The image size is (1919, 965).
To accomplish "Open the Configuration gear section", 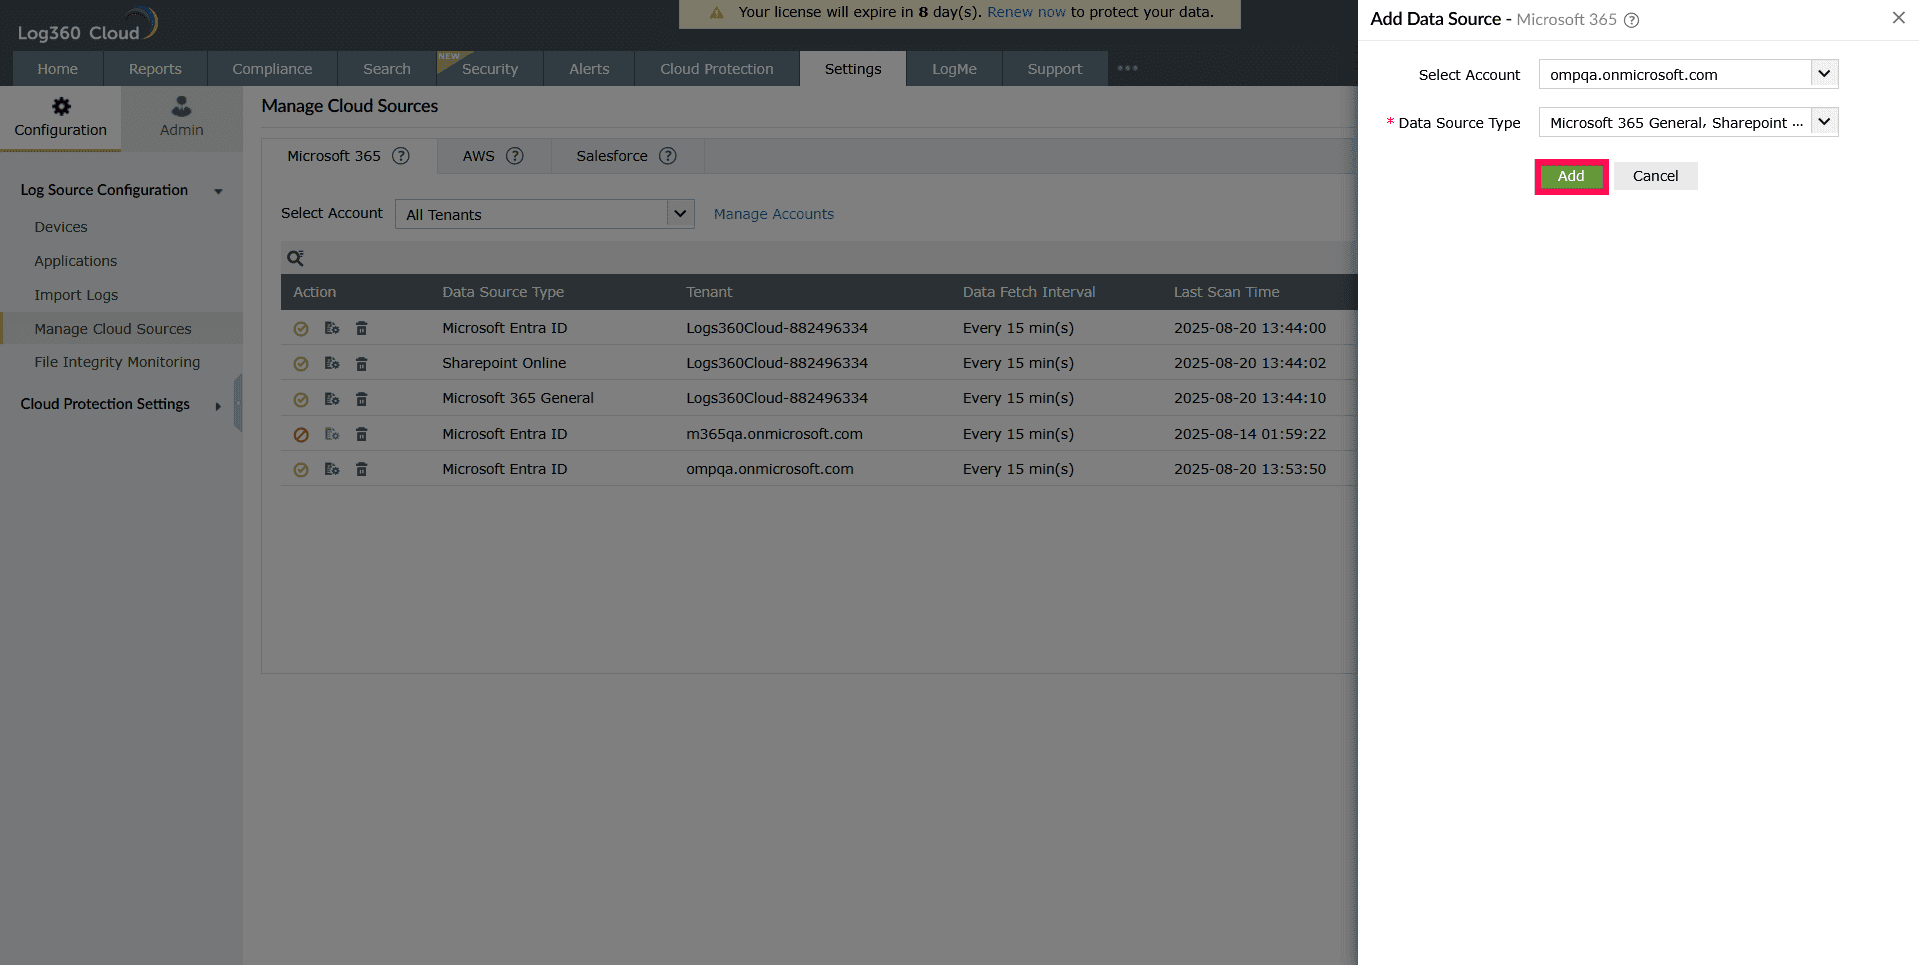I will click(x=61, y=118).
